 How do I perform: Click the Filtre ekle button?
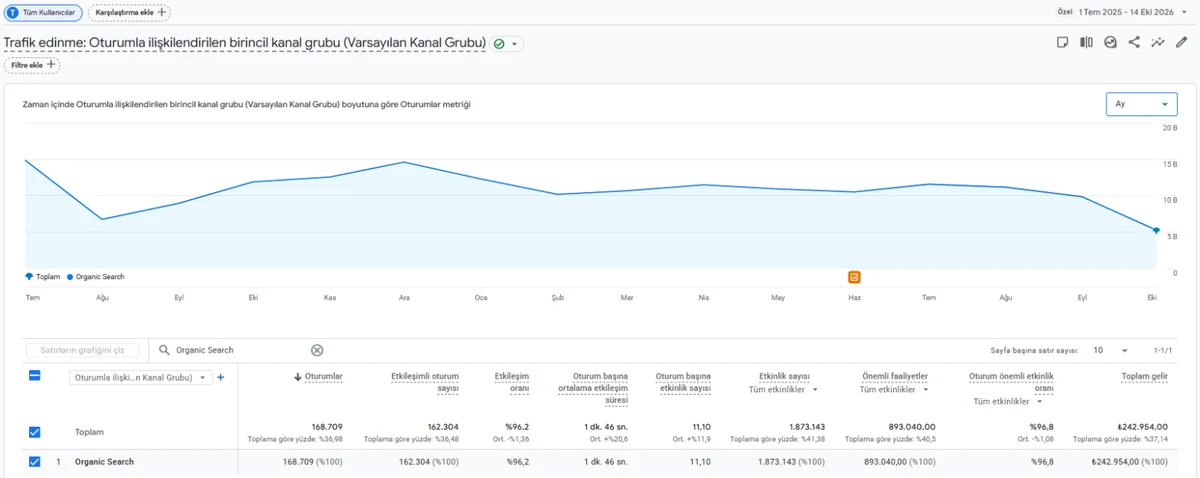[32, 65]
